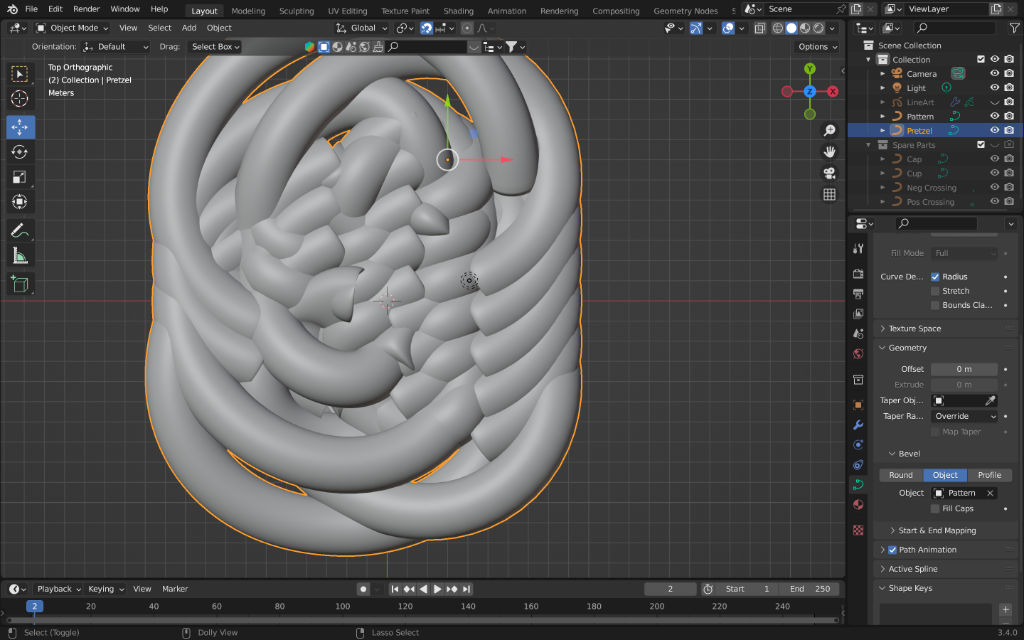This screenshot has height=640, width=1024.
Task: Enable the Fill Caps checkbox
Action: [935, 509]
